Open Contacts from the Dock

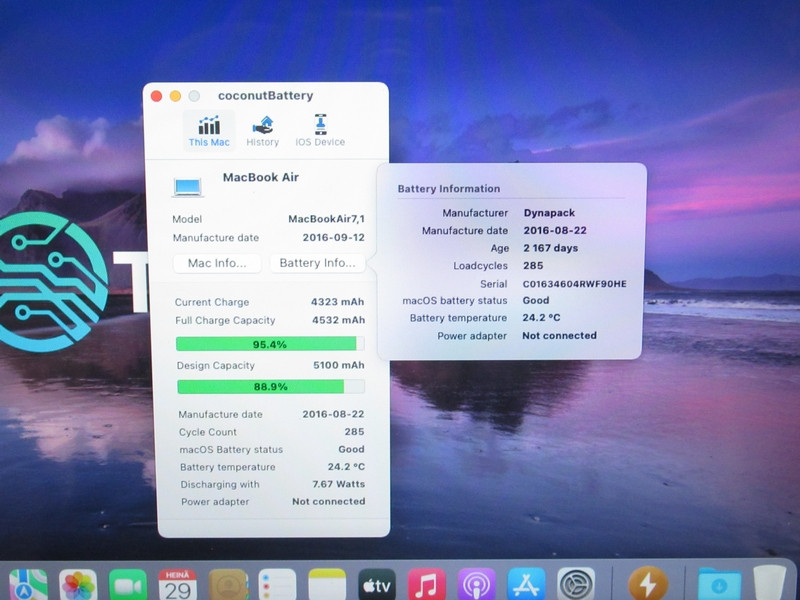point(228,585)
